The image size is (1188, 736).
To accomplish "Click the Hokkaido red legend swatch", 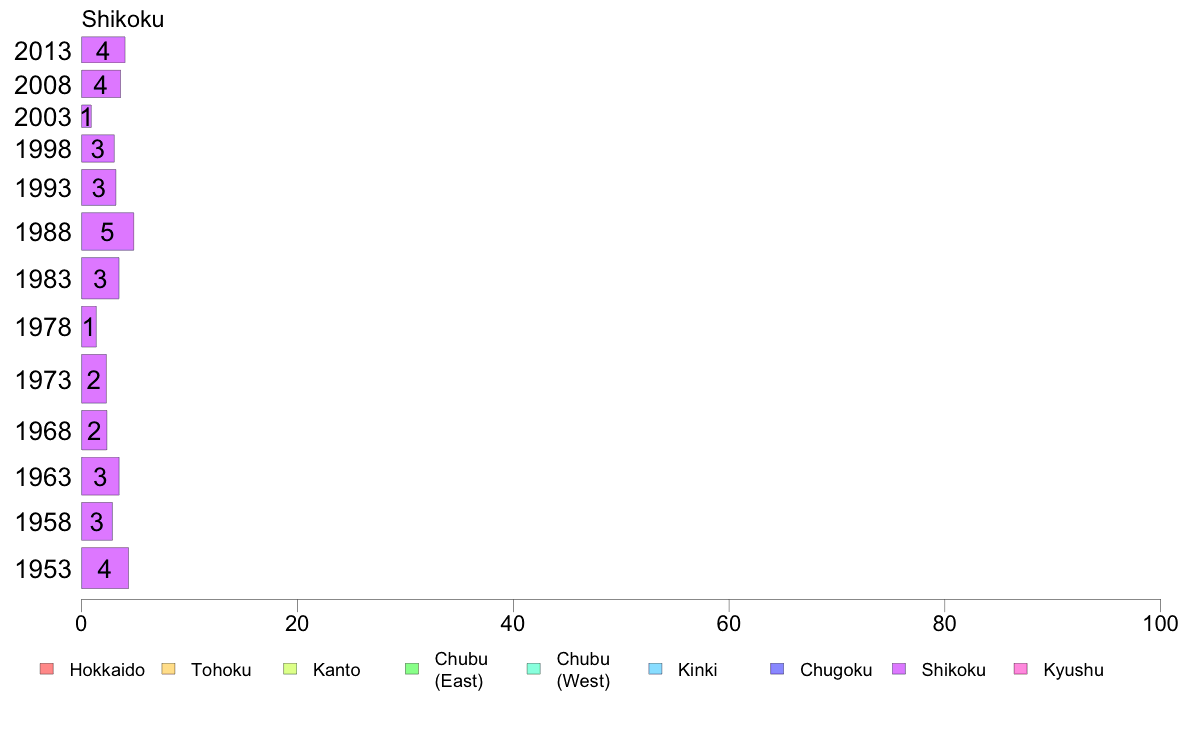I will 47,669.
